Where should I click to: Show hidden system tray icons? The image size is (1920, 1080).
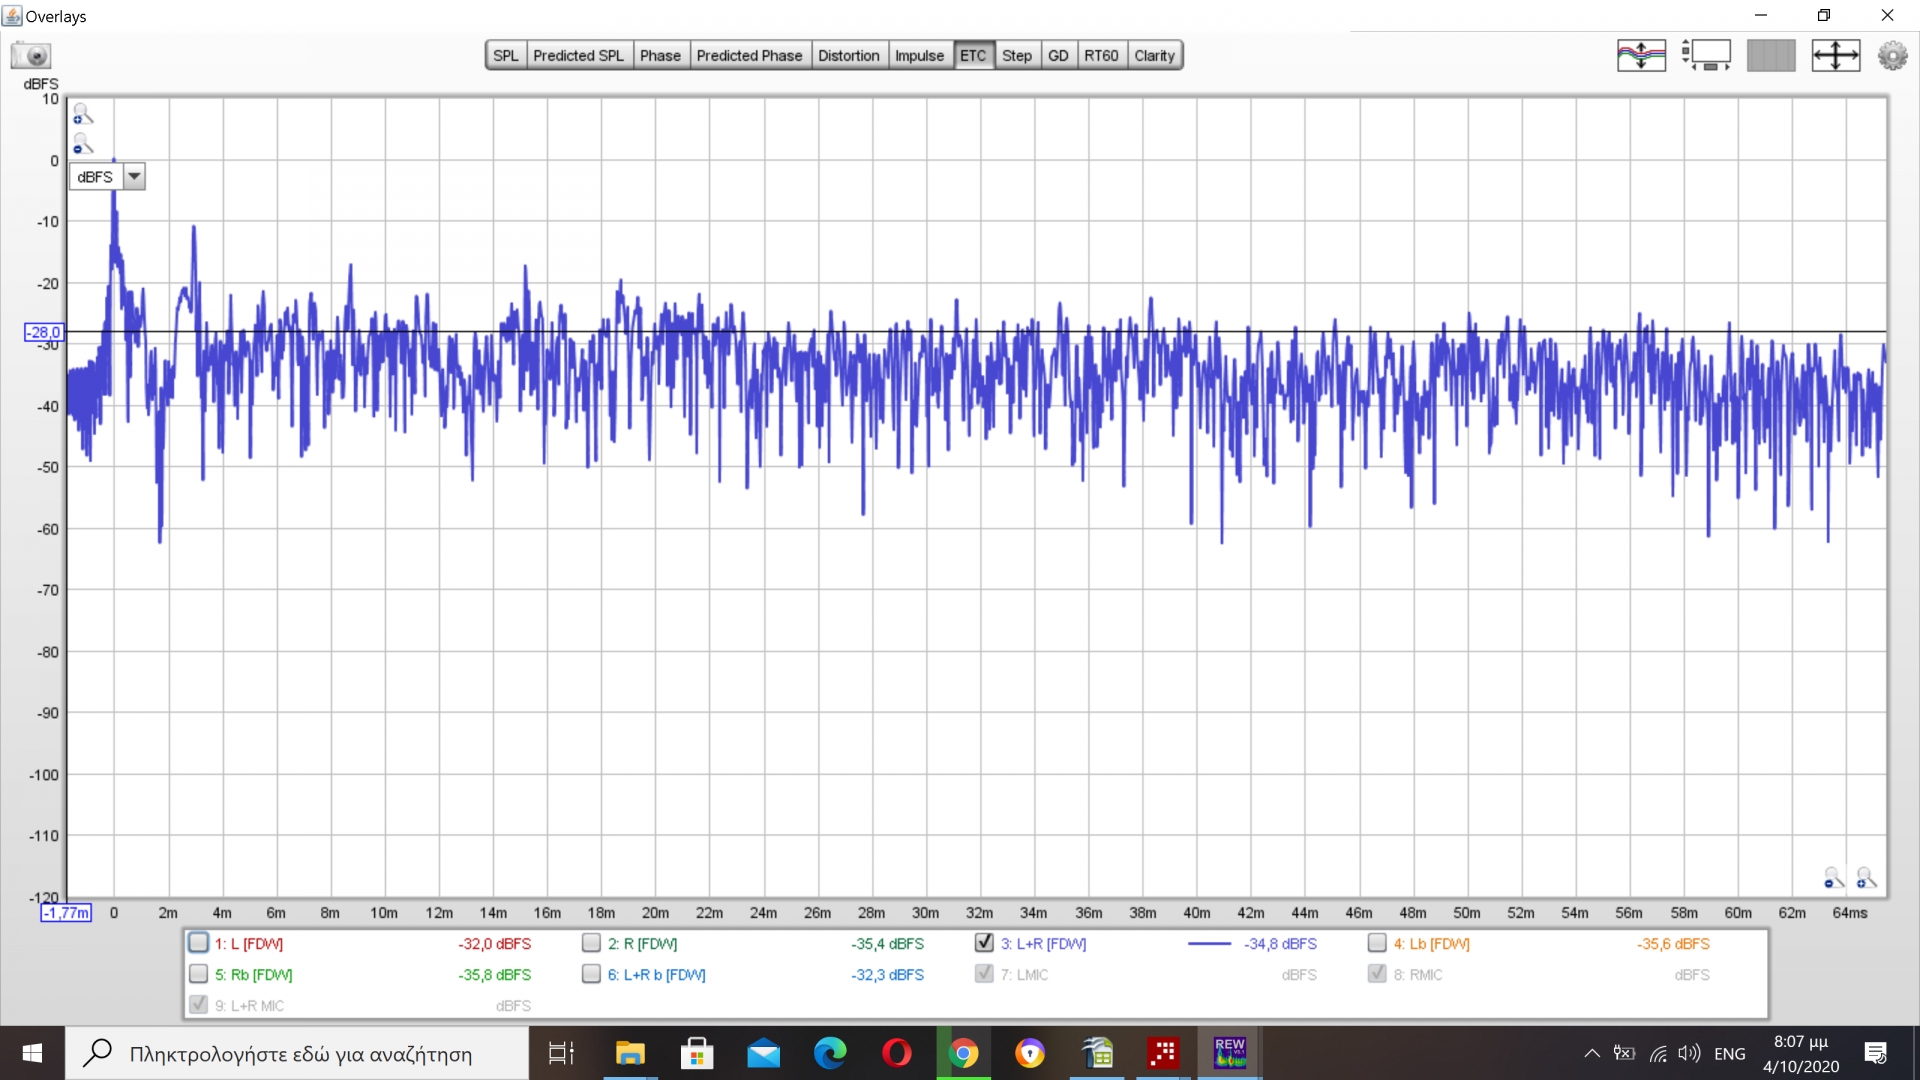[1592, 1053]
